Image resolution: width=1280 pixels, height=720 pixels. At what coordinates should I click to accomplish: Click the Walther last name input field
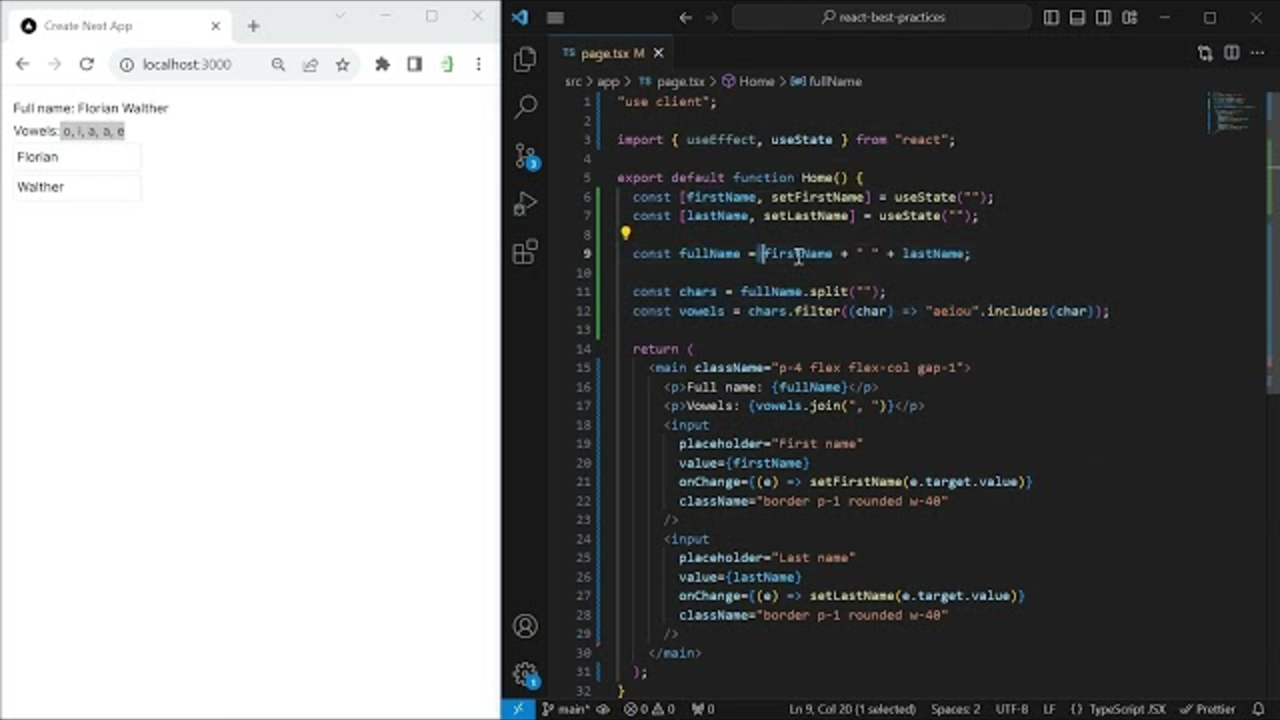click(x=75, y=186)
